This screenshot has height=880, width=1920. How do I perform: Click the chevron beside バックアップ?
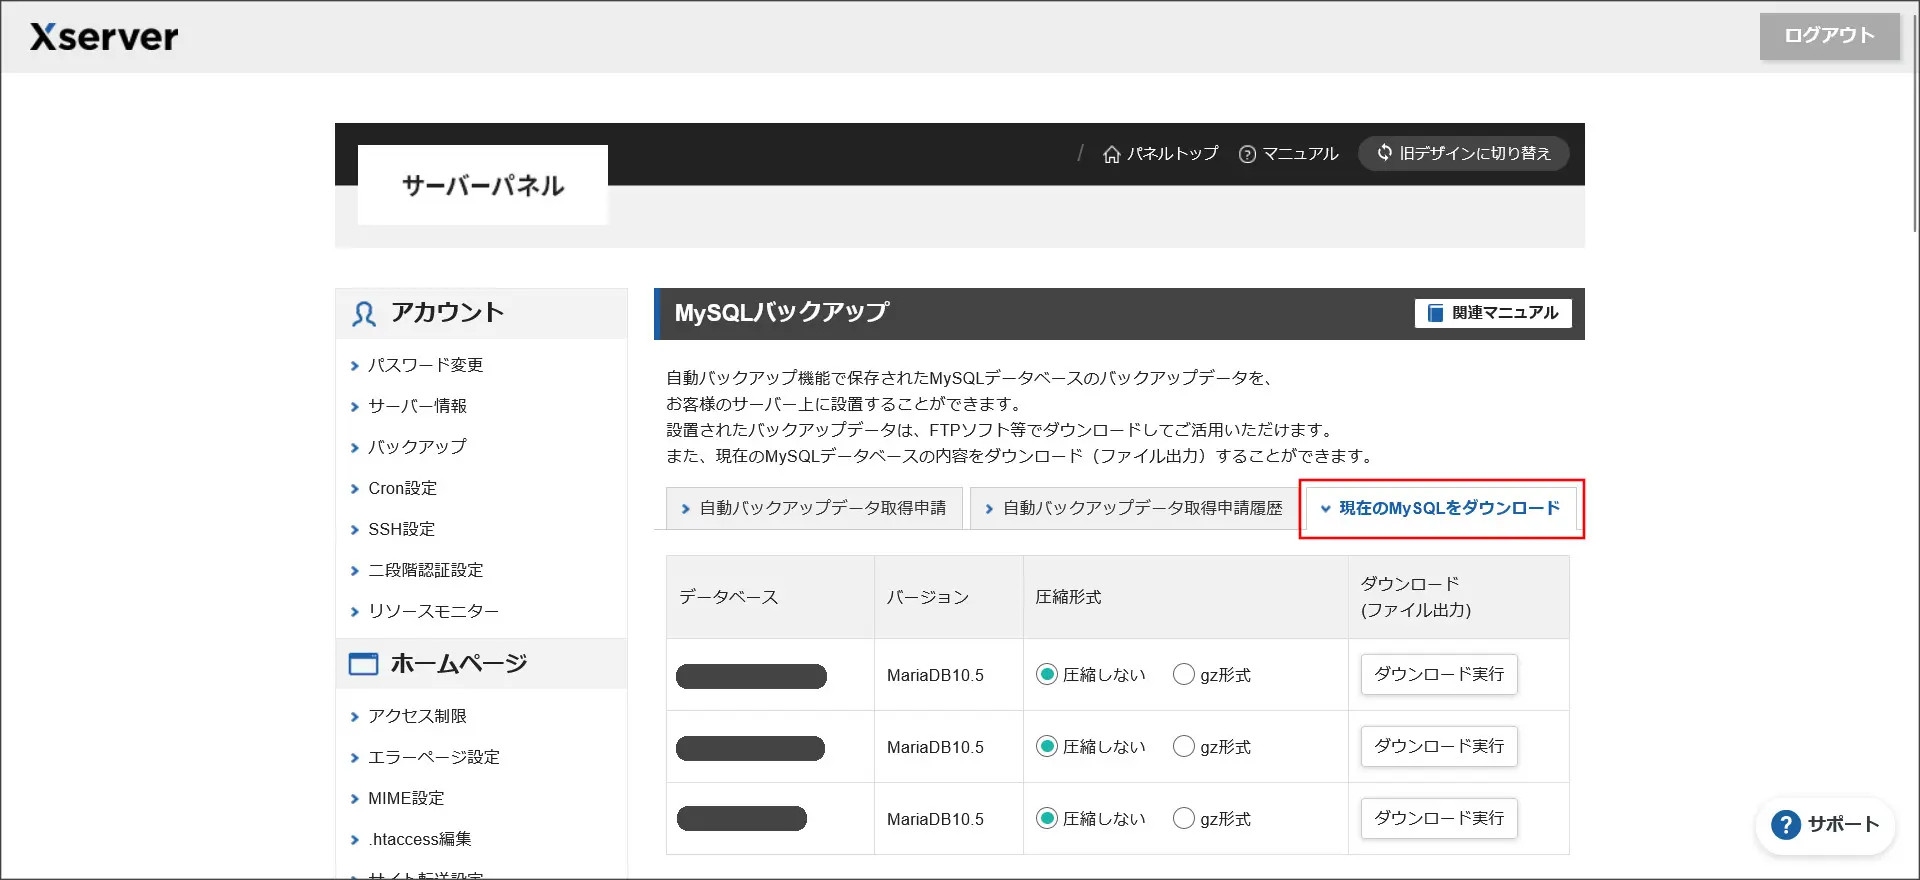coord(354,448)
